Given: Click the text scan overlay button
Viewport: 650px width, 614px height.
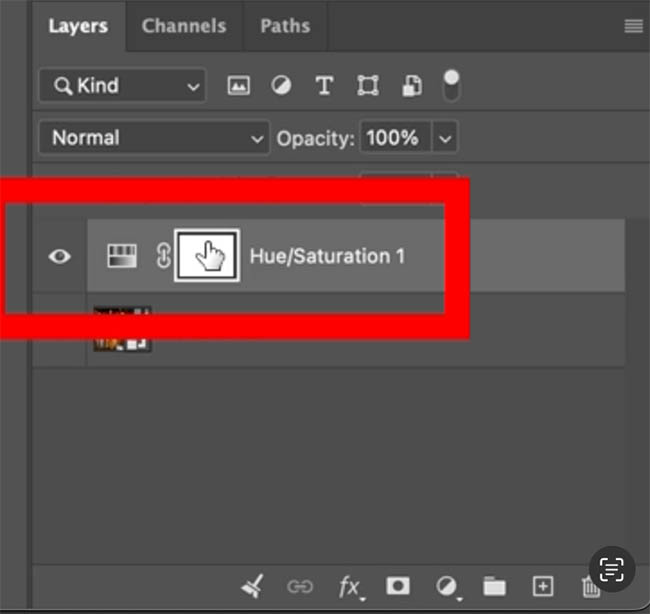Looking at the screenshot, I should tap(612, 569).
